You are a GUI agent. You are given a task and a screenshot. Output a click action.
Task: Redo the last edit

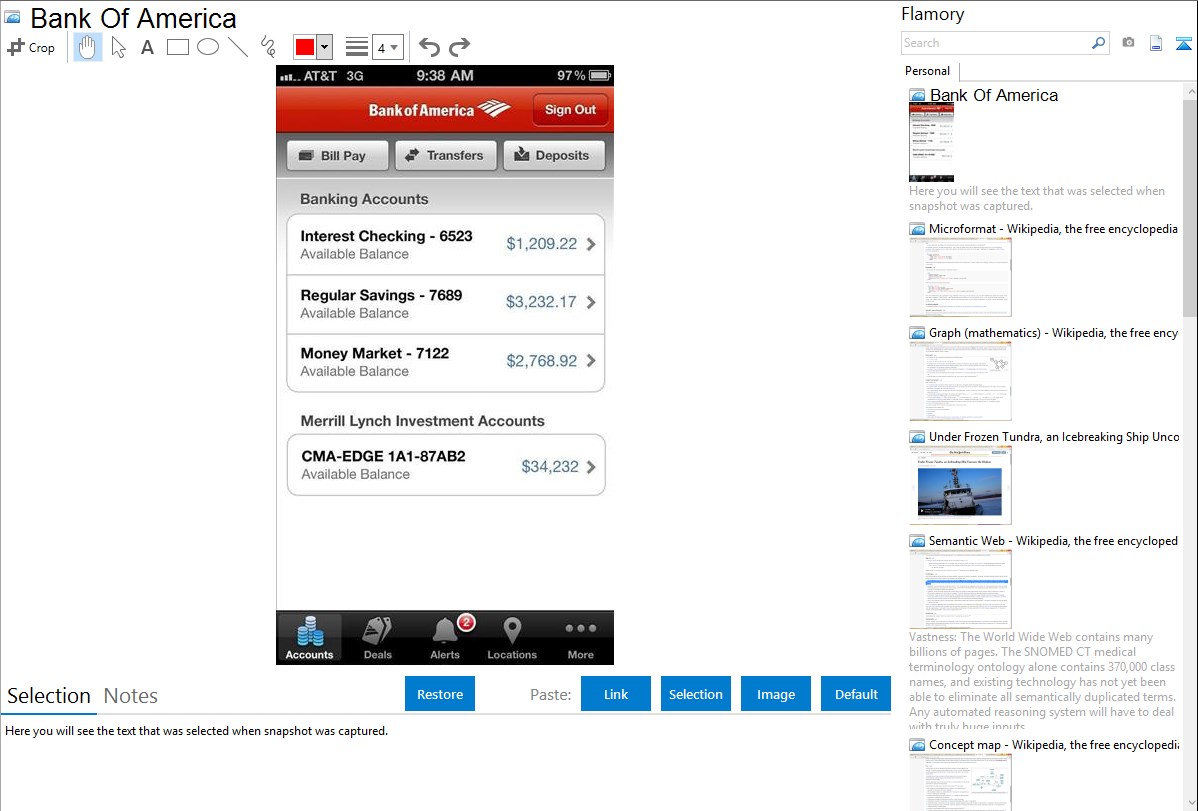(459, 47)
